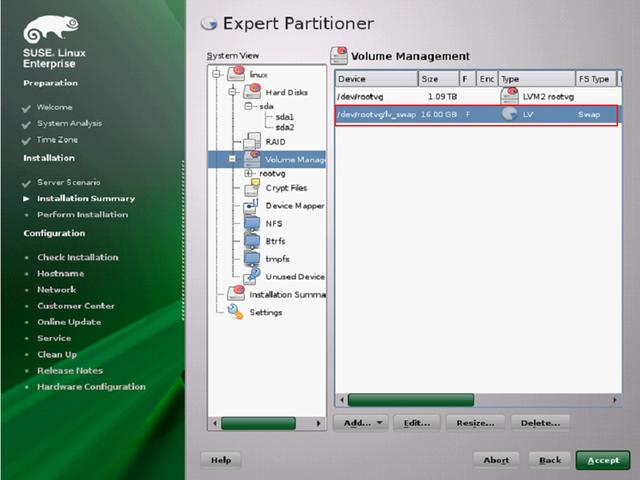
Task: Collapse the Hard Disks tree node
Action: pyautogui.click(x=233, y=91)
